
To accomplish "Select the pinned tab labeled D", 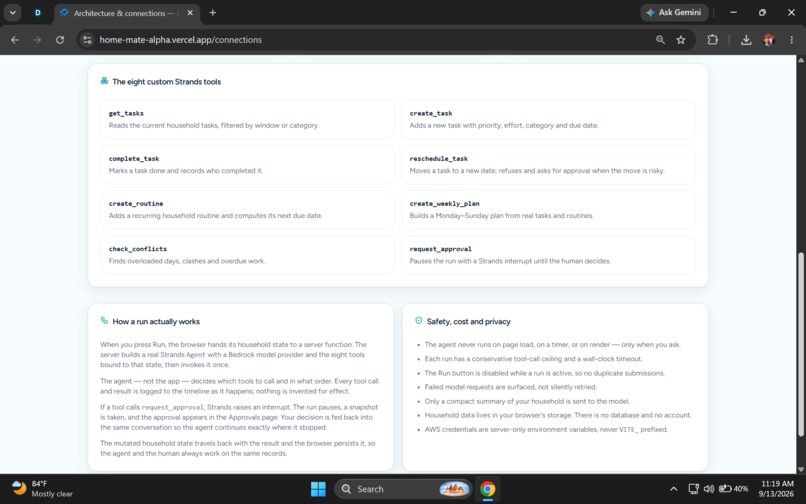I will 38,13.
